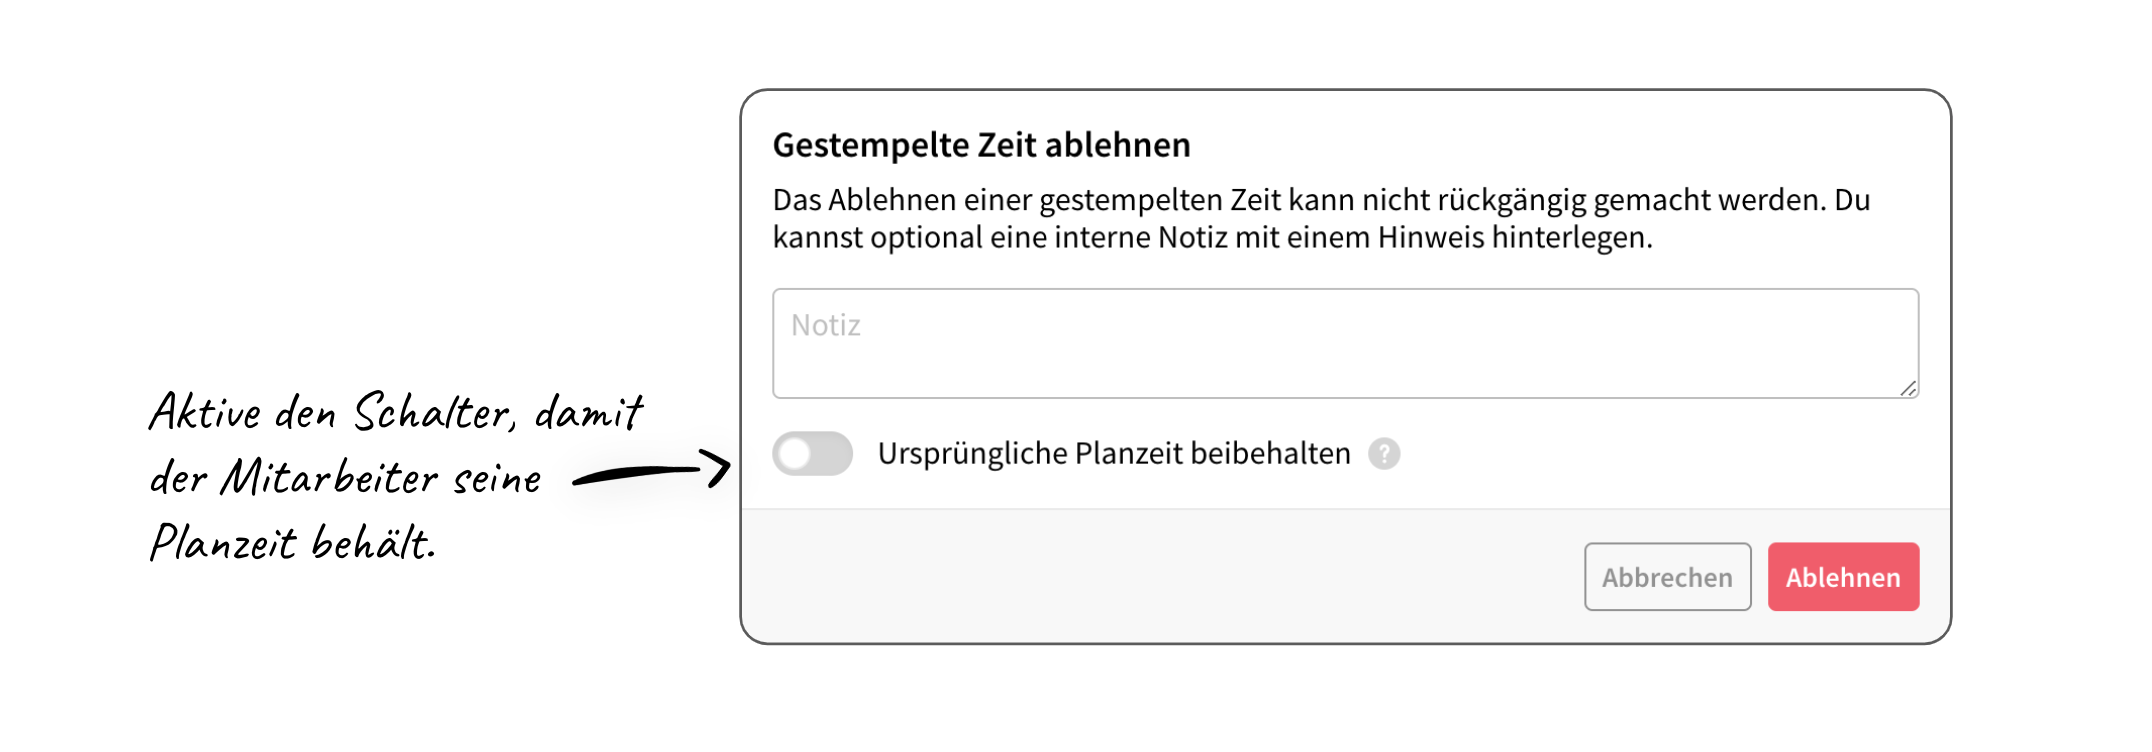Click handwritten text "Planzeit behält."
The height and width of the screenshot is (752, 2152).
point(292,543)
